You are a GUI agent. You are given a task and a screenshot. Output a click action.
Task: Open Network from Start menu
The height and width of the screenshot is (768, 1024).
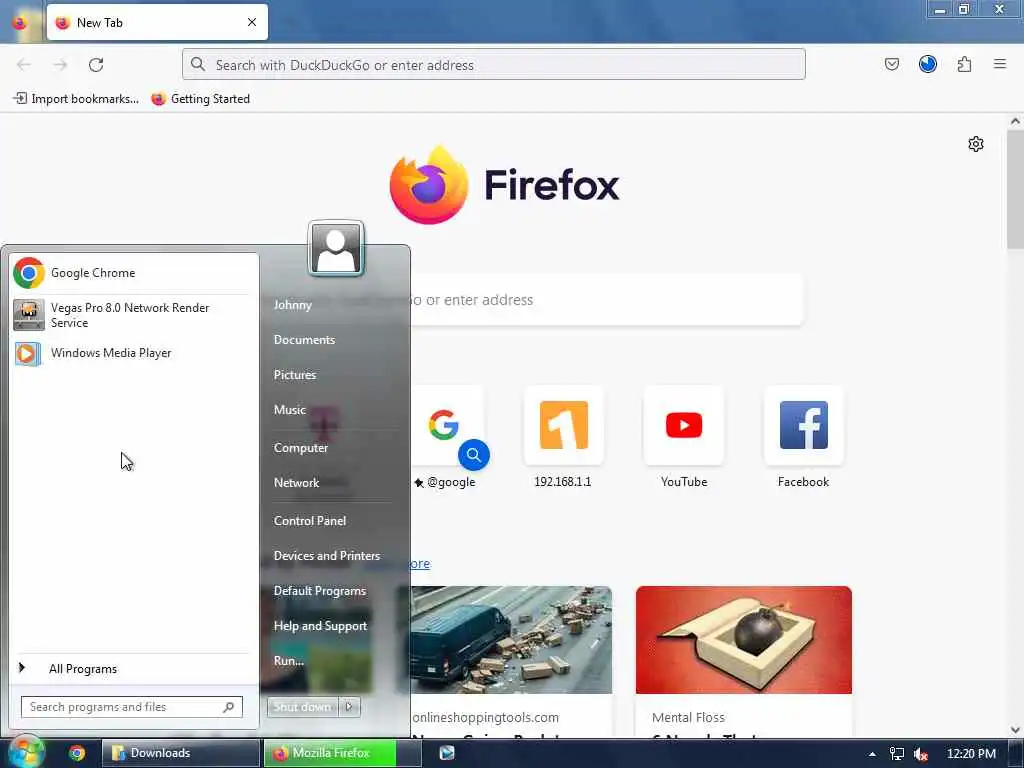(x=296, y=483)
